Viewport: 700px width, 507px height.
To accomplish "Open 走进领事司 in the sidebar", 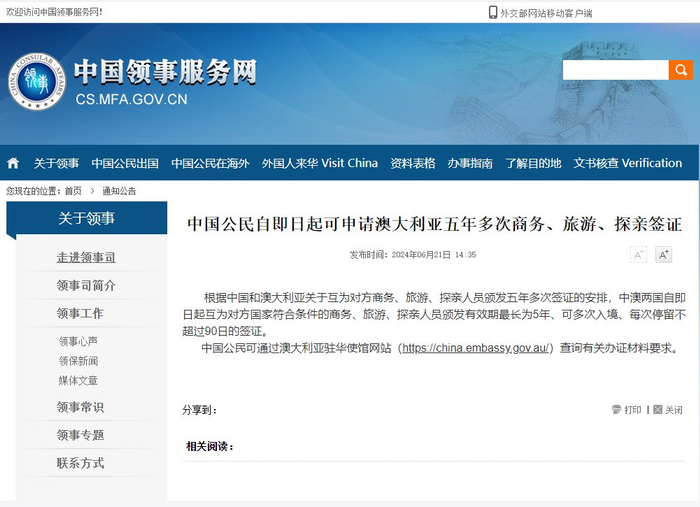I will pyautogui.click(x=86, y=258).
